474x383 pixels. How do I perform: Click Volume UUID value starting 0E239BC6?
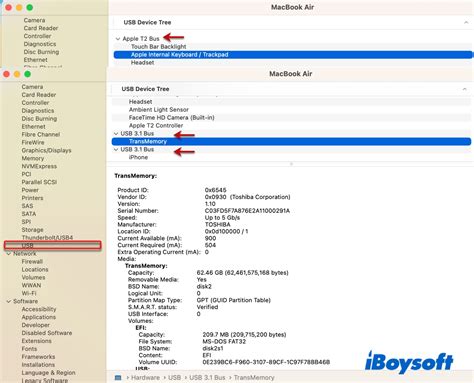266,362
